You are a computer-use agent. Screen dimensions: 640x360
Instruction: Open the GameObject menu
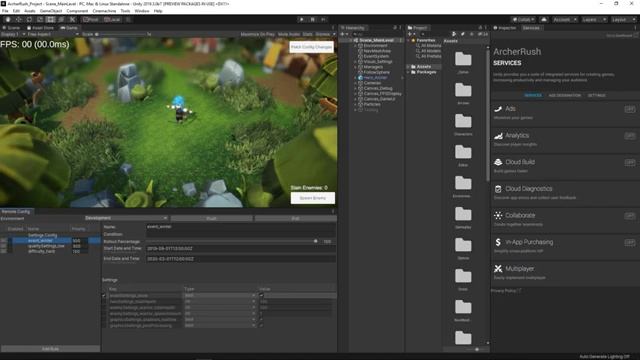pyautogui.click(x=51, y=11)
